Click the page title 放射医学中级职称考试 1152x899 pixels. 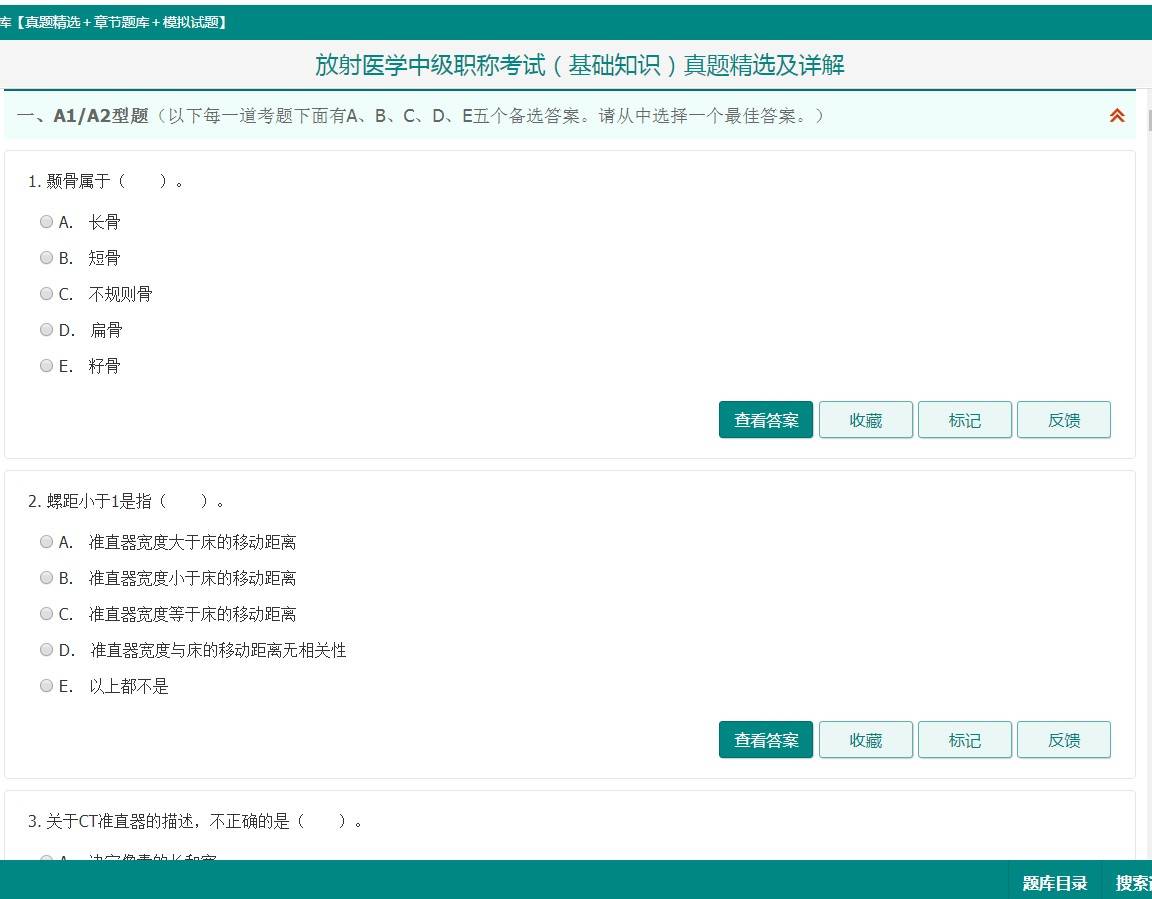(x=579, y=65)
